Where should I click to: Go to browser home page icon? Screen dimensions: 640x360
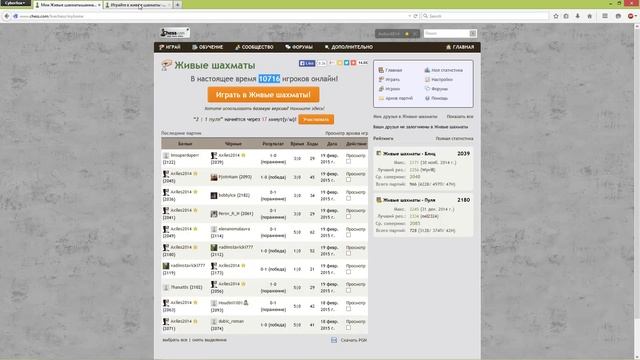589,16
